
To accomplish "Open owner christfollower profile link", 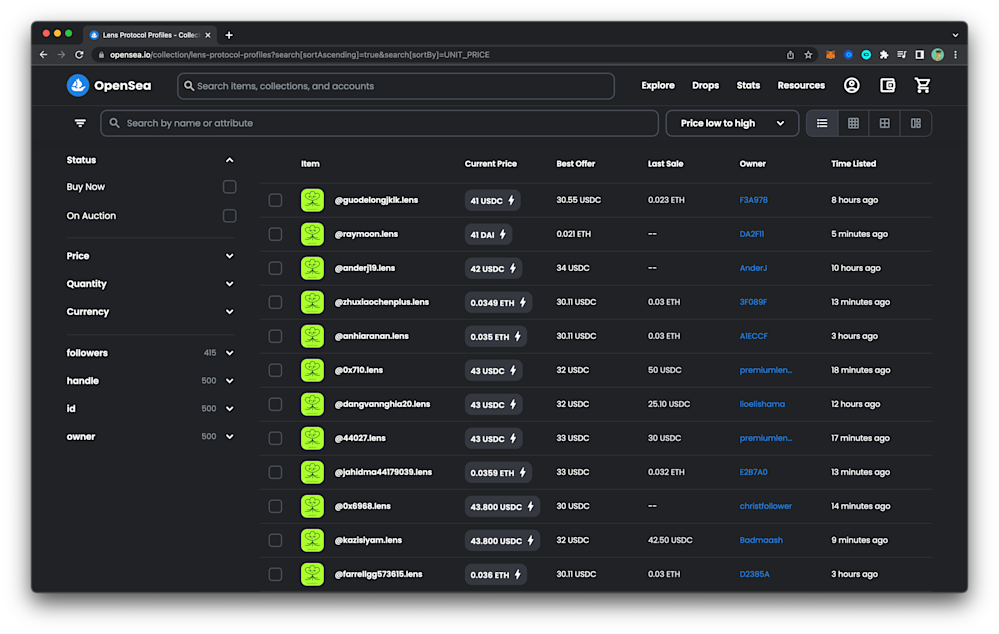I will (765, 507).
